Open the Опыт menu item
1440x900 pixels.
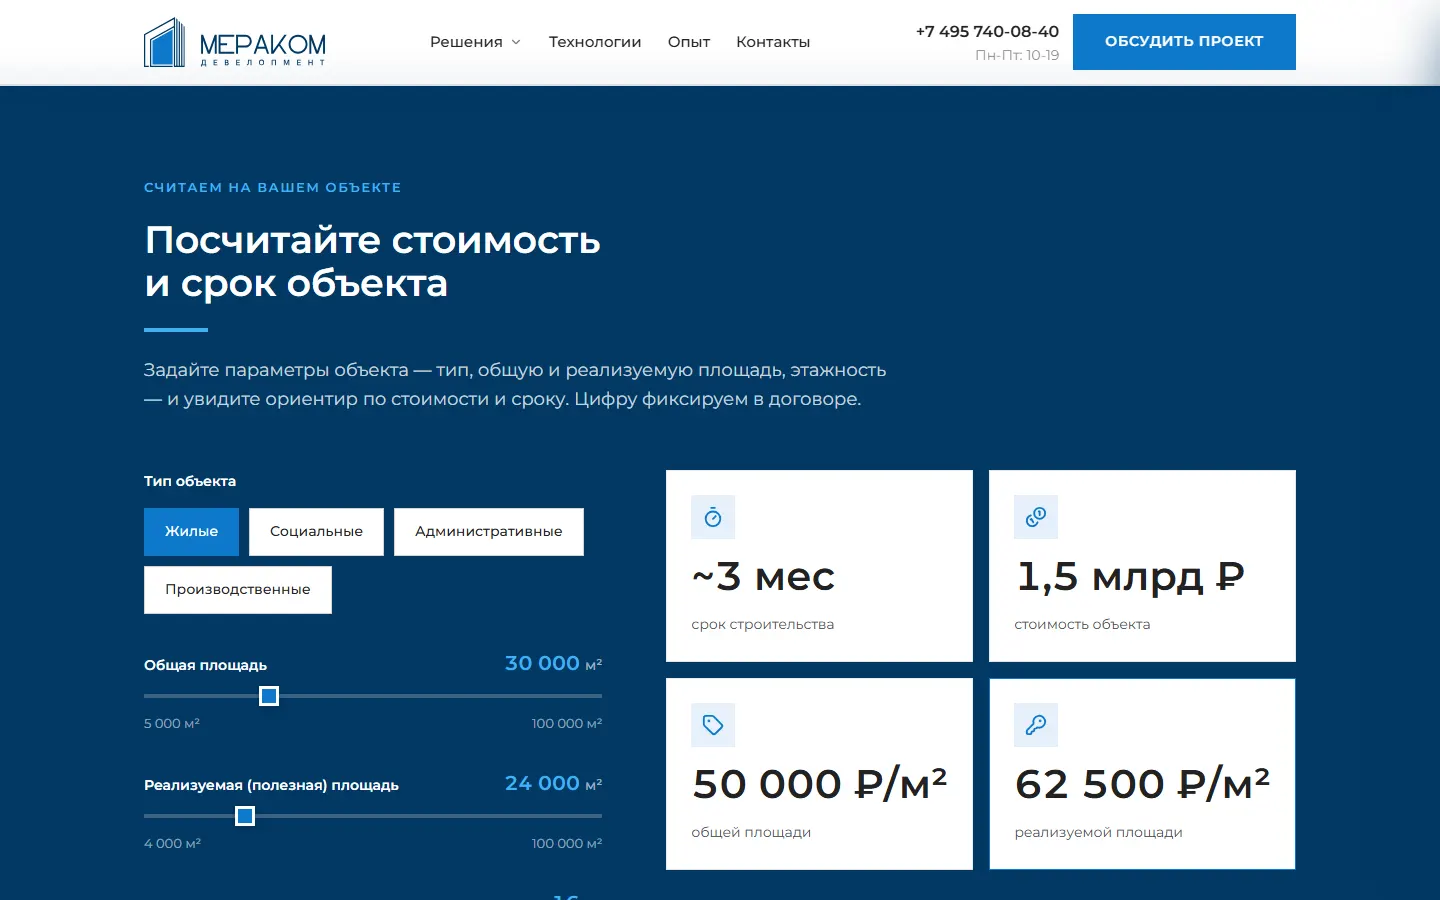tap(689, 42)
